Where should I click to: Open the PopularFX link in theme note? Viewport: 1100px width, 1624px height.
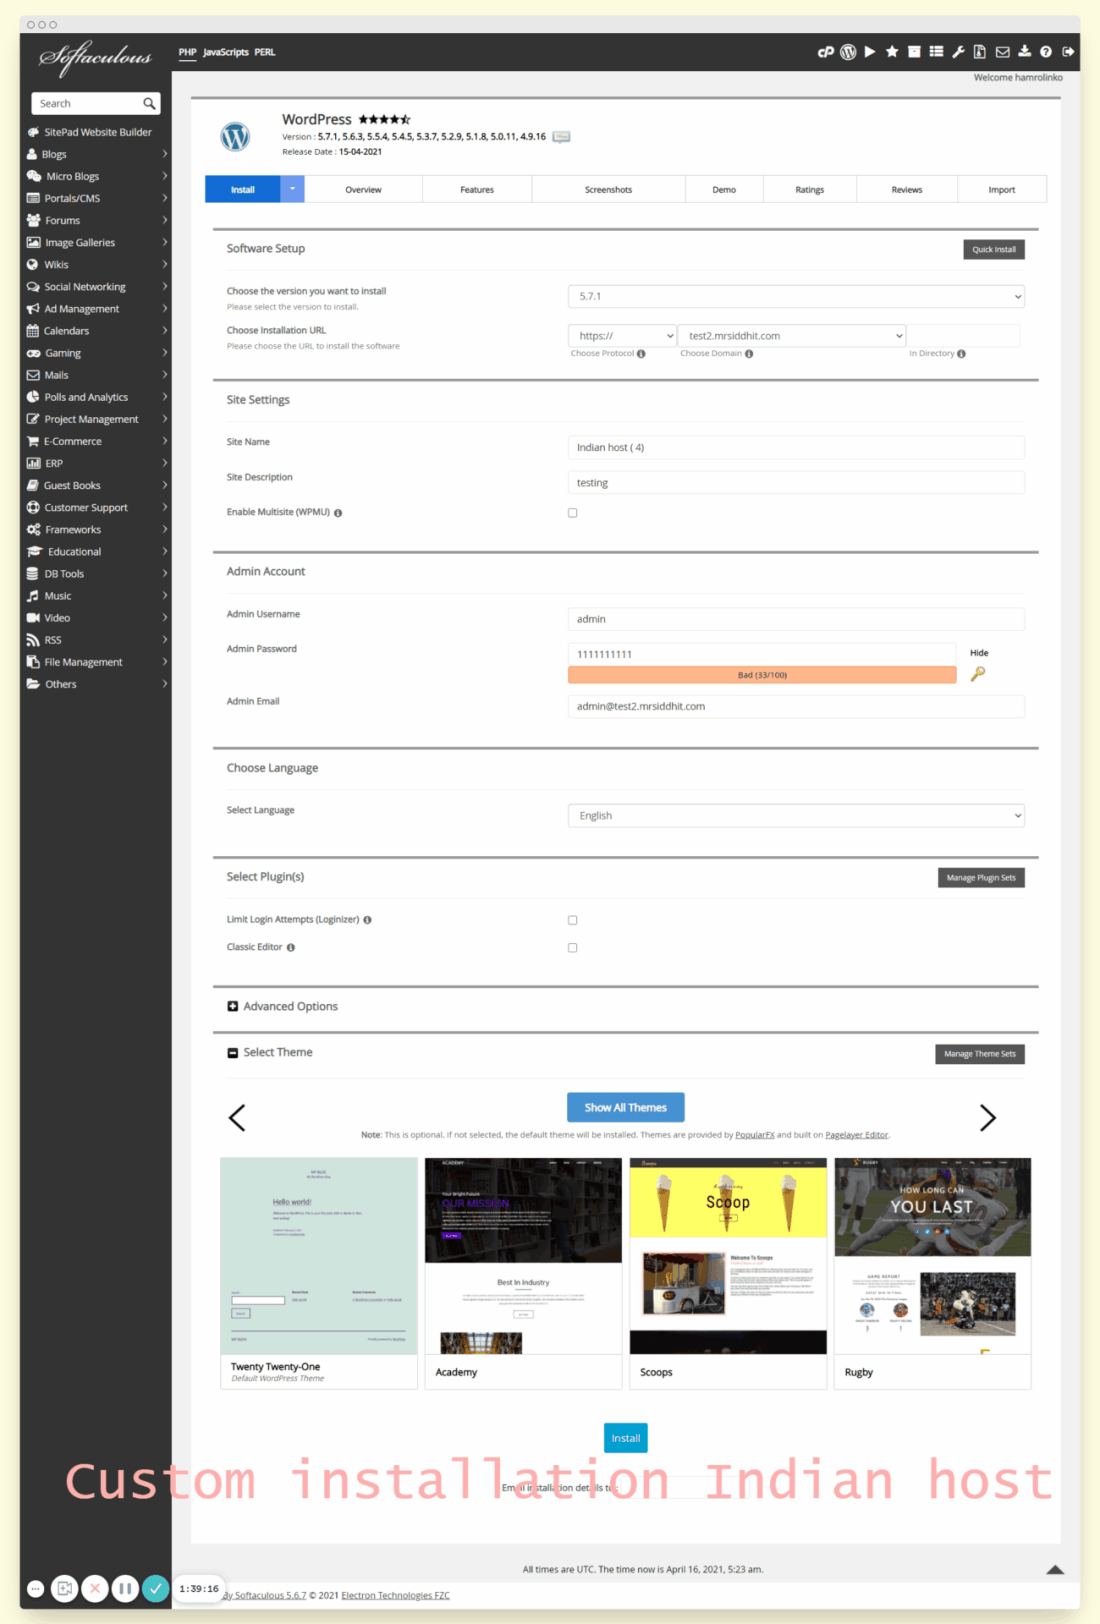click(755, 1135)
